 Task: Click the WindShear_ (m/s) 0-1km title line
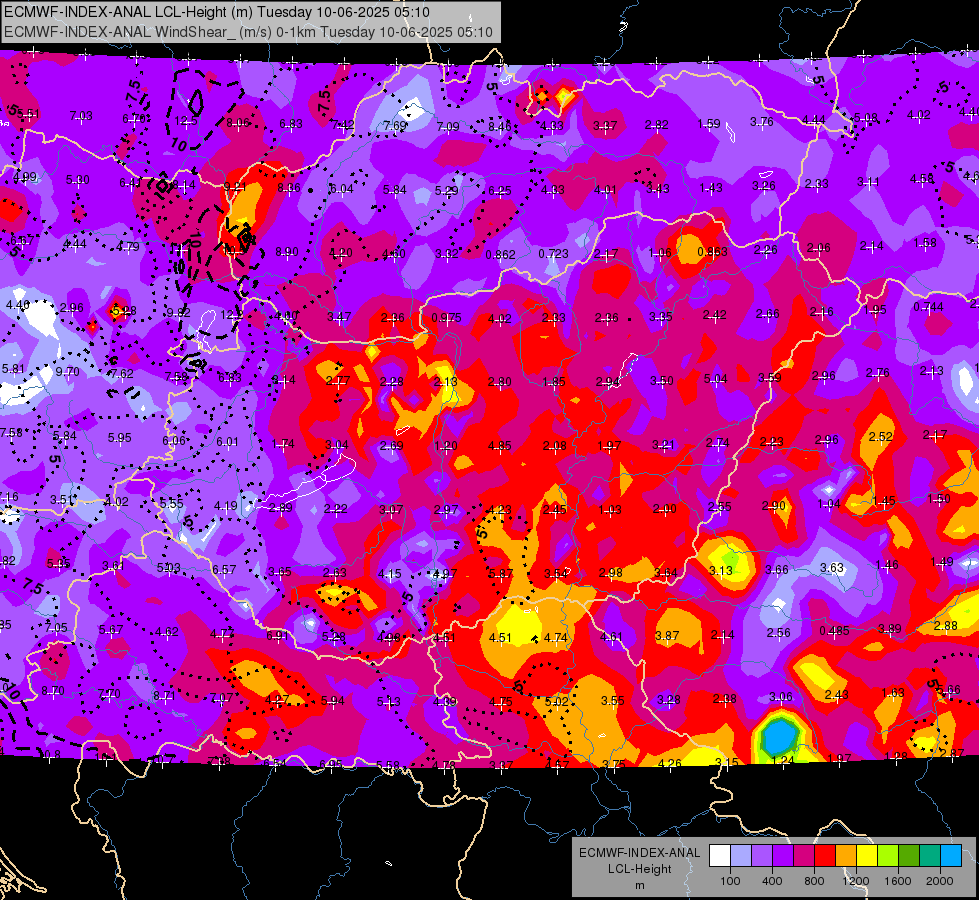pos(248,32)
